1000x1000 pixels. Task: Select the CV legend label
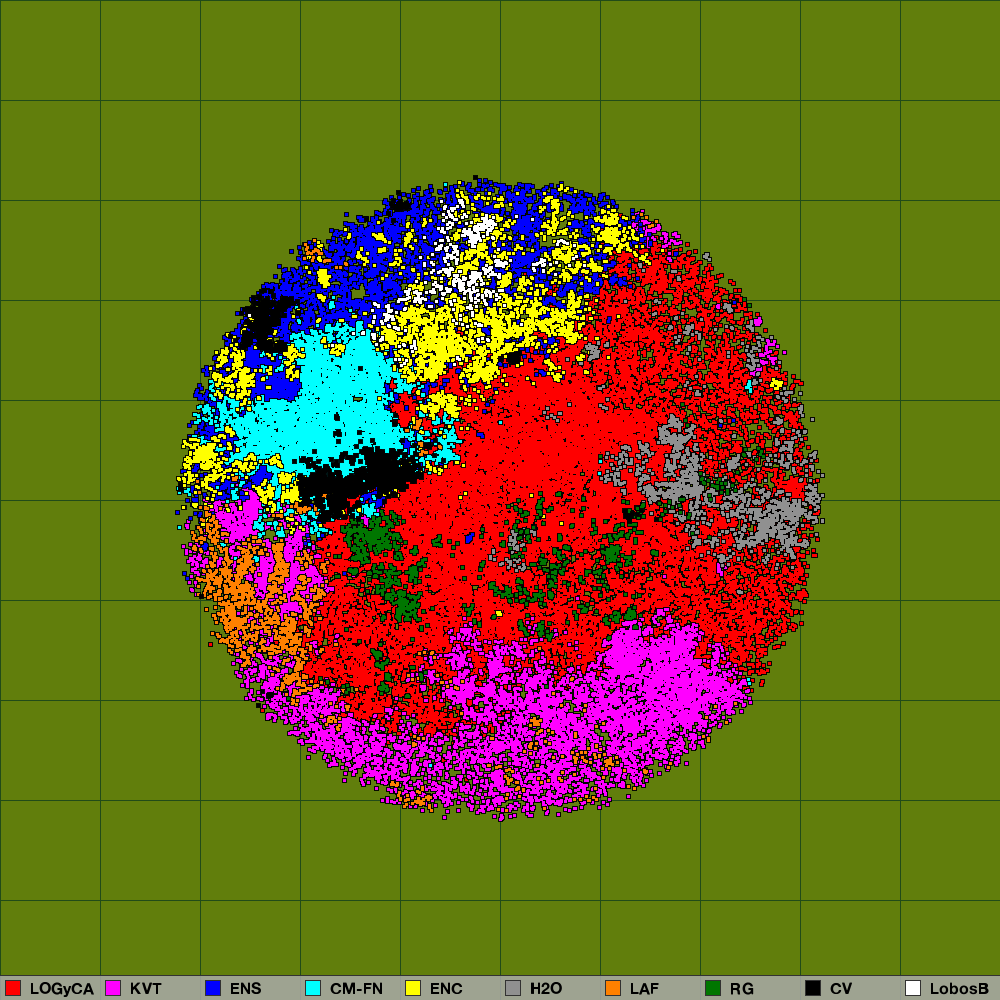click(841, 989)
